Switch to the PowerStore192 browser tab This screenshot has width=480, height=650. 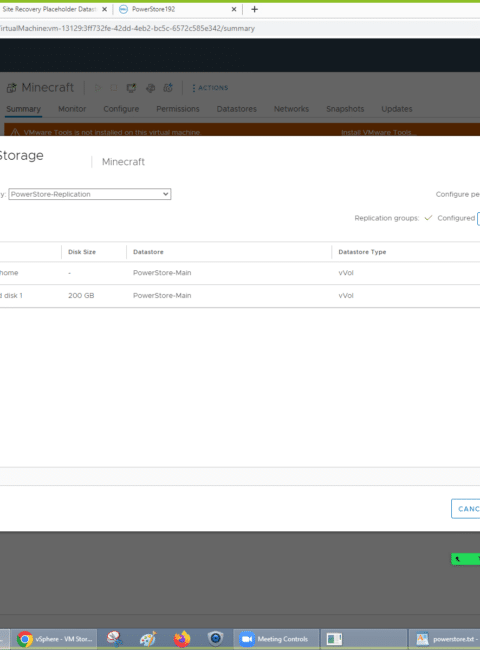click(177, 9)
